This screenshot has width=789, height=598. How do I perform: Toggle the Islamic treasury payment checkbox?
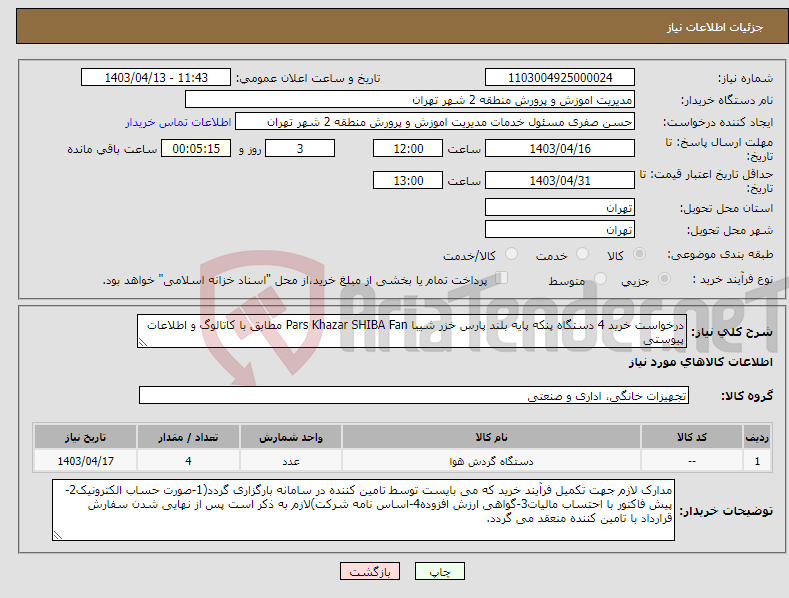click(501, 278)
